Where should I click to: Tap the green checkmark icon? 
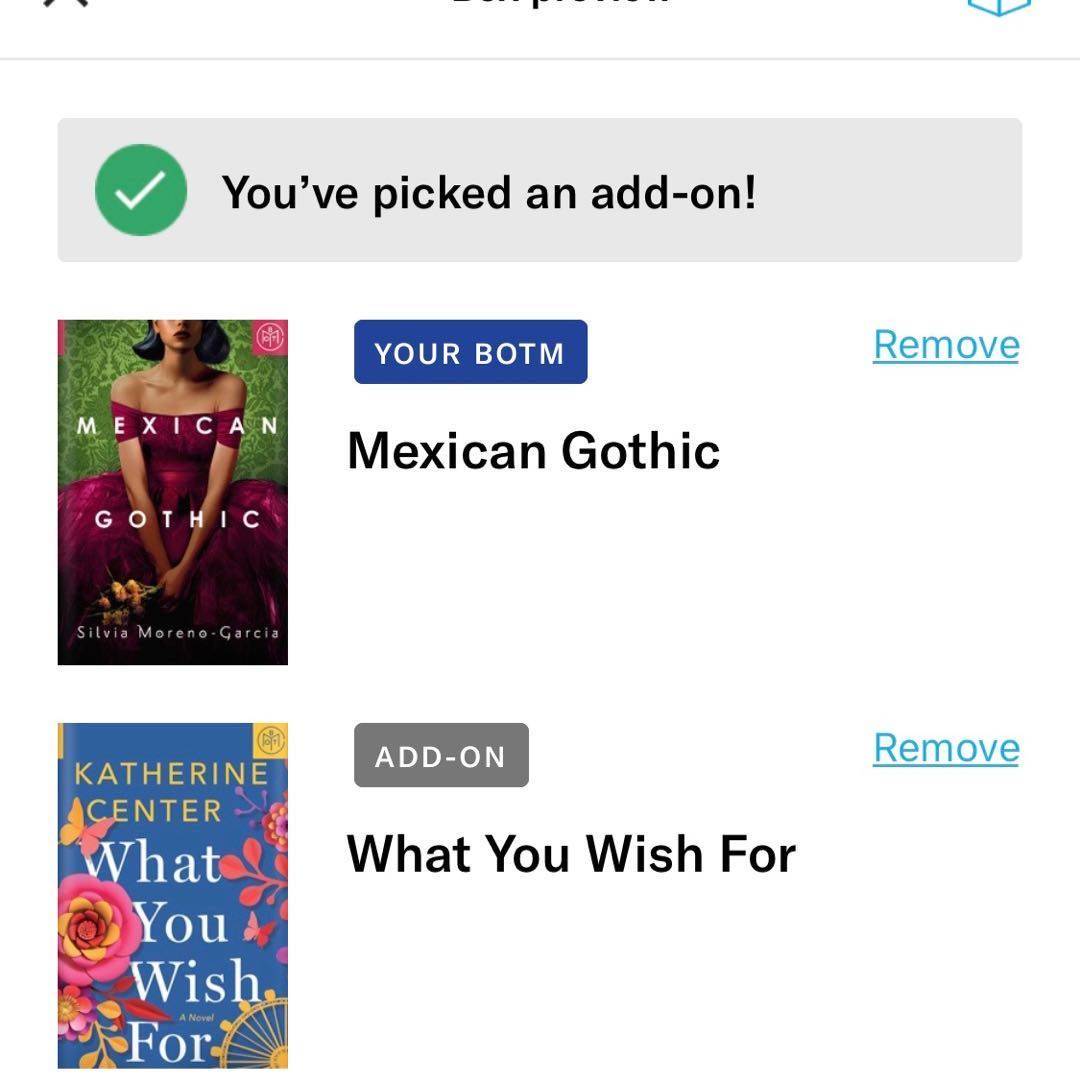[x=140, y=190]
